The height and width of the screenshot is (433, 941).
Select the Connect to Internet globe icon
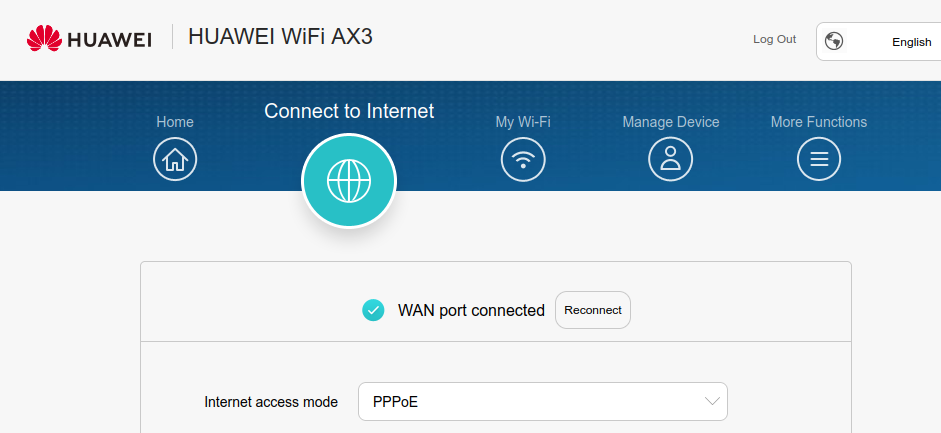(349, 181)
